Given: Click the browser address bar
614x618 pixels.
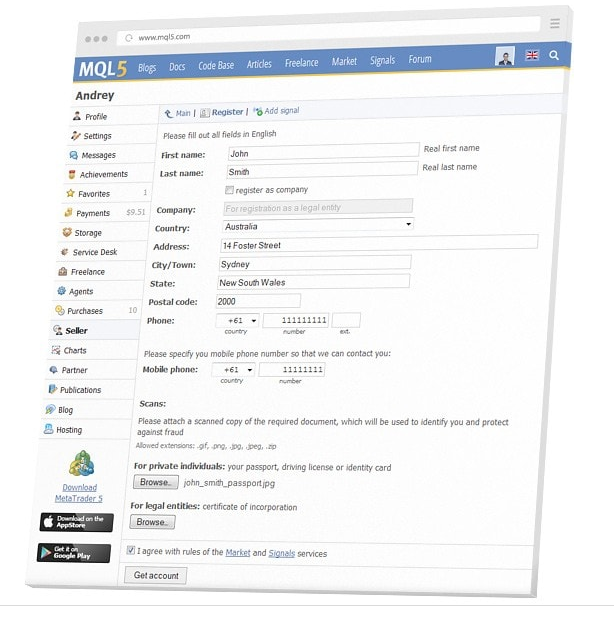Looking at the screenshot, I should tap(328, 31).
